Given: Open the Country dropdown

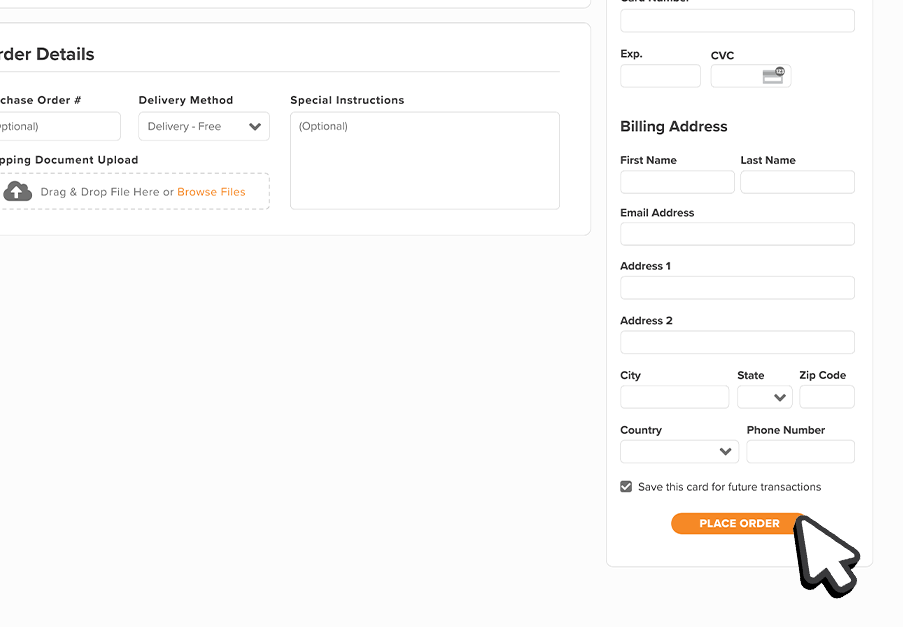Looking at the screenshot, I should (x=679, y=452).
